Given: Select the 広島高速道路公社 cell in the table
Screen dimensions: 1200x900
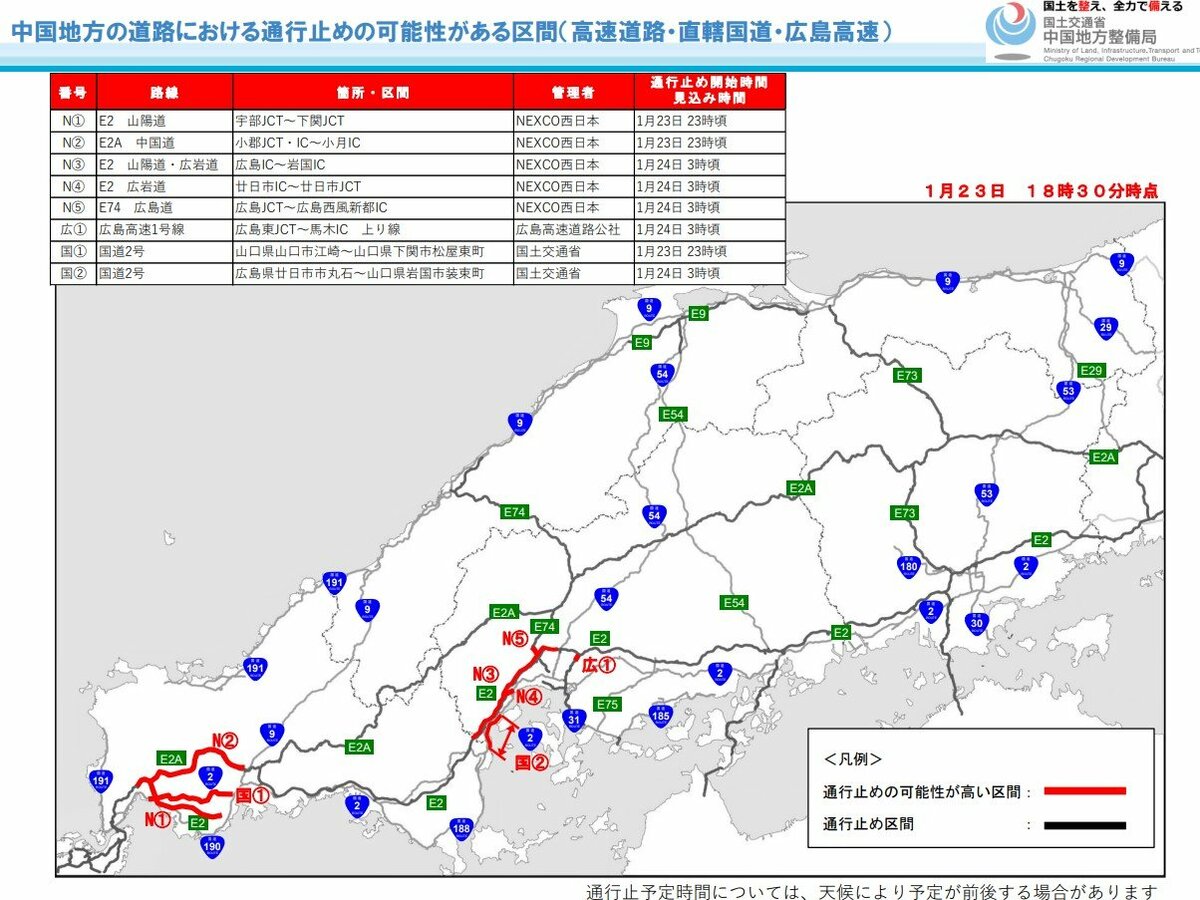Looking at the screenshot, I should [x=567, y=229].
